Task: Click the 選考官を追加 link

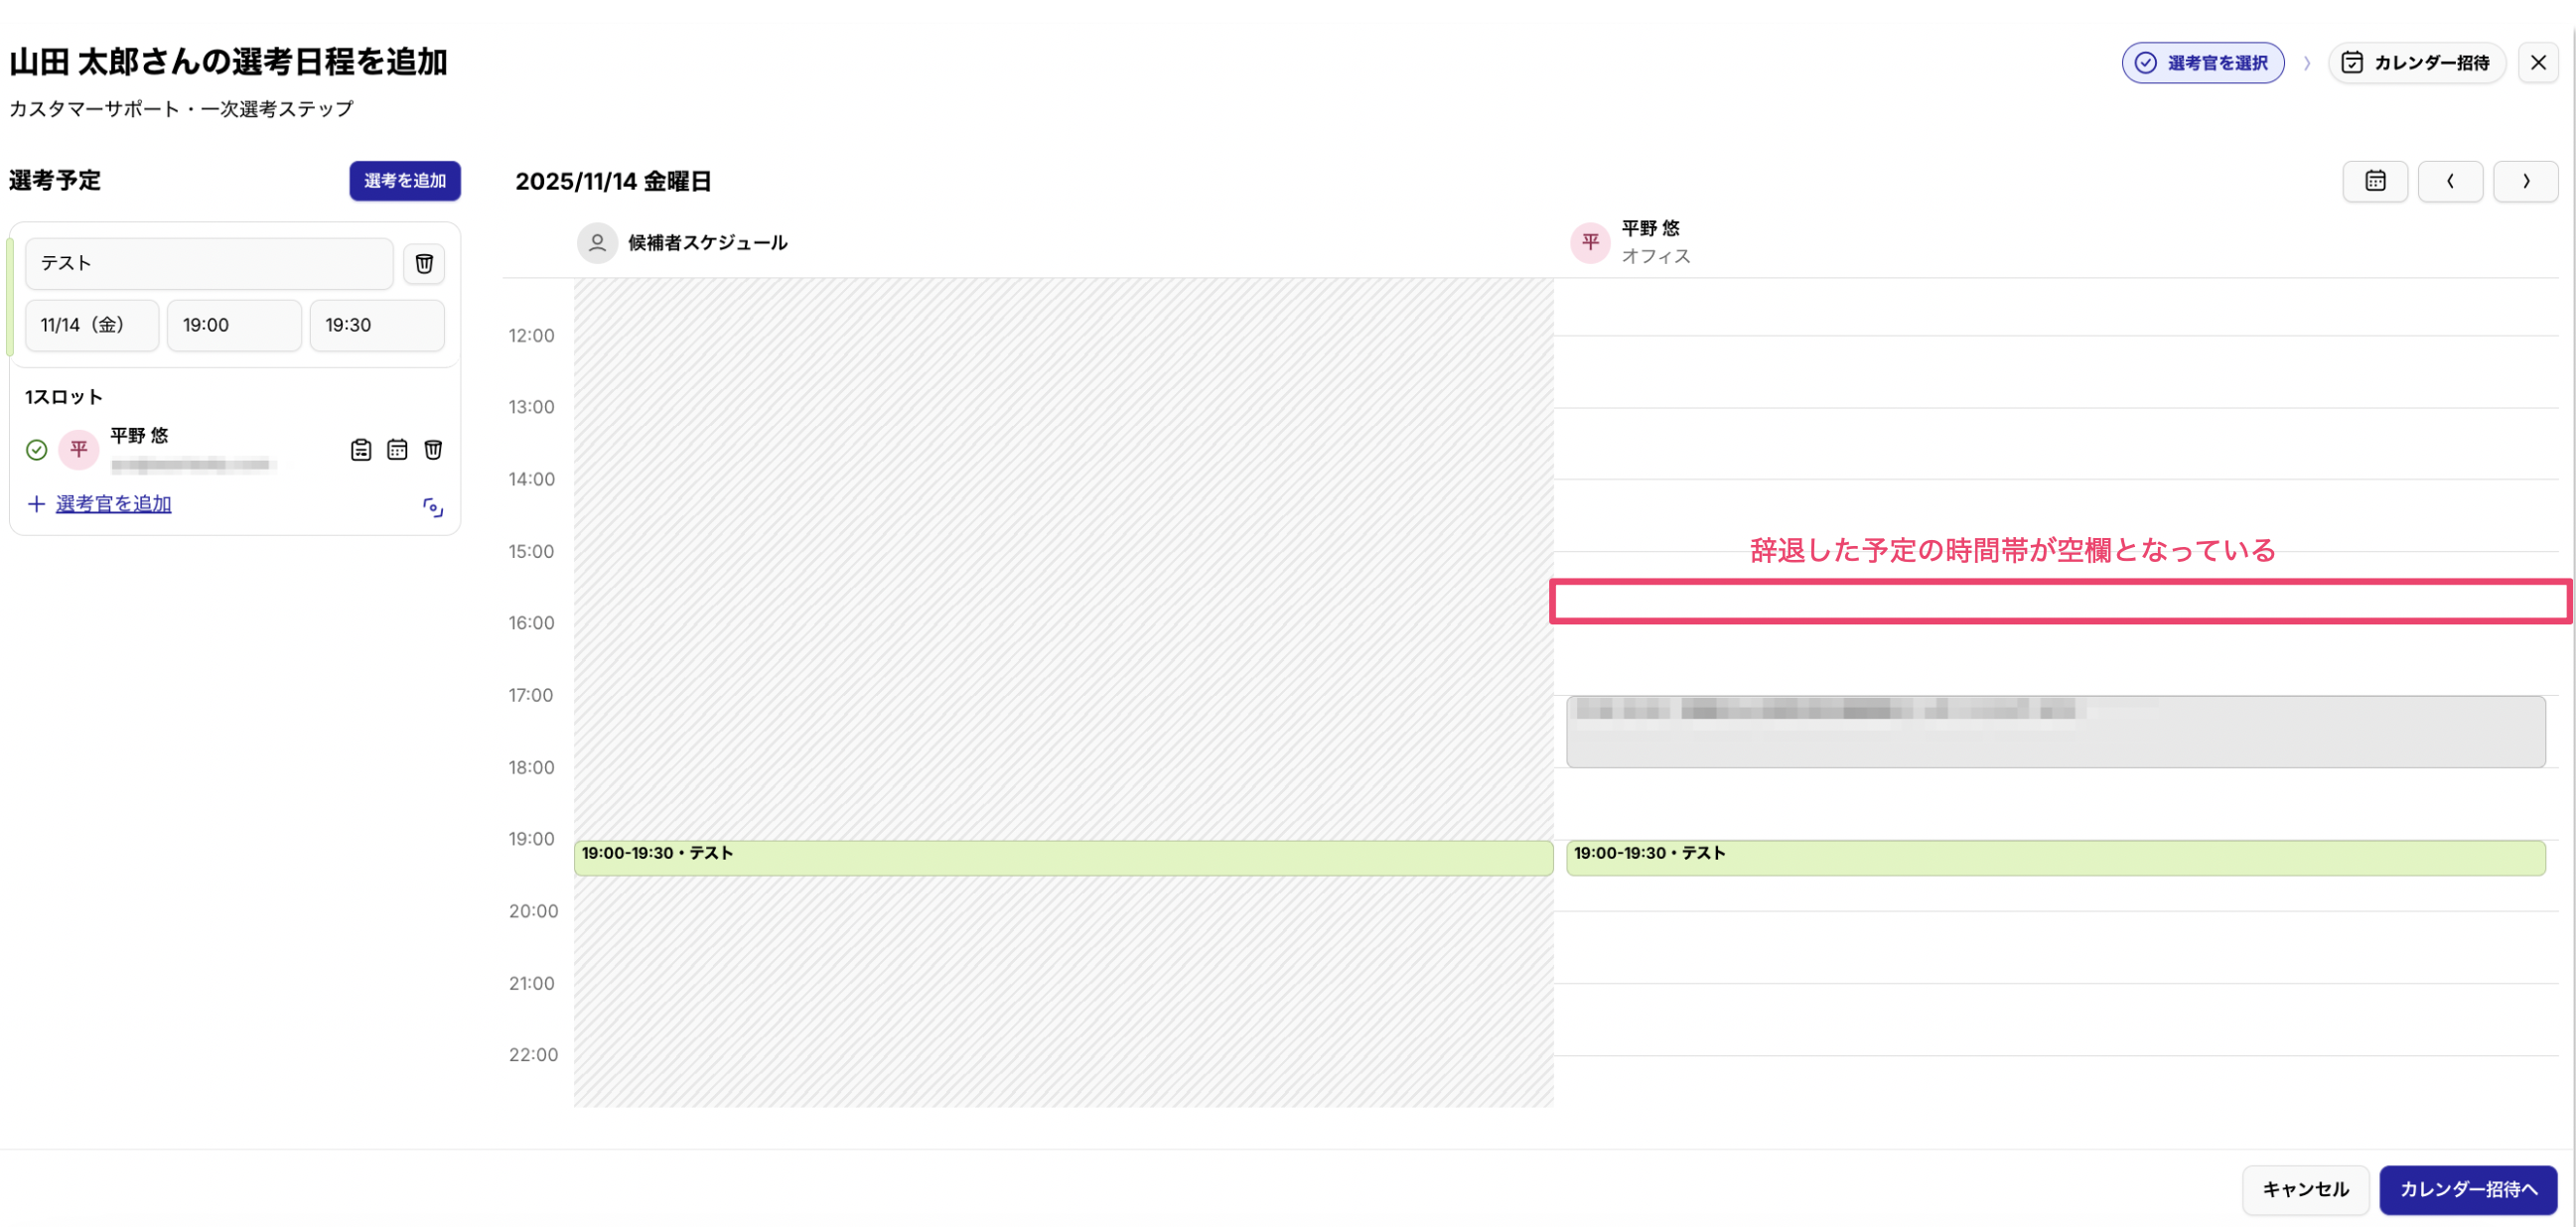Action: [x=113, y=504]
